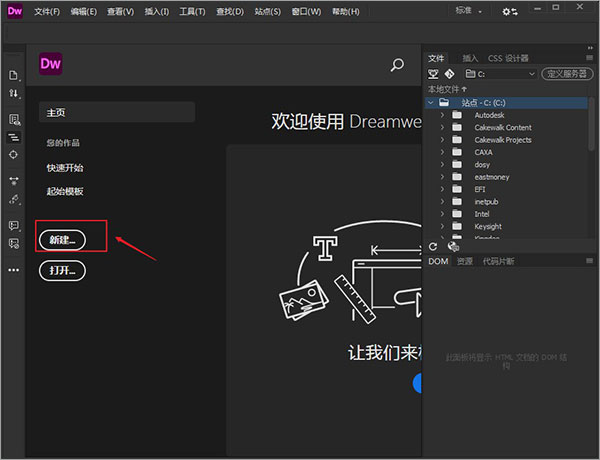Select the Keysight folder row
This screenshot has height=460, width=600.
coord(507,226)
